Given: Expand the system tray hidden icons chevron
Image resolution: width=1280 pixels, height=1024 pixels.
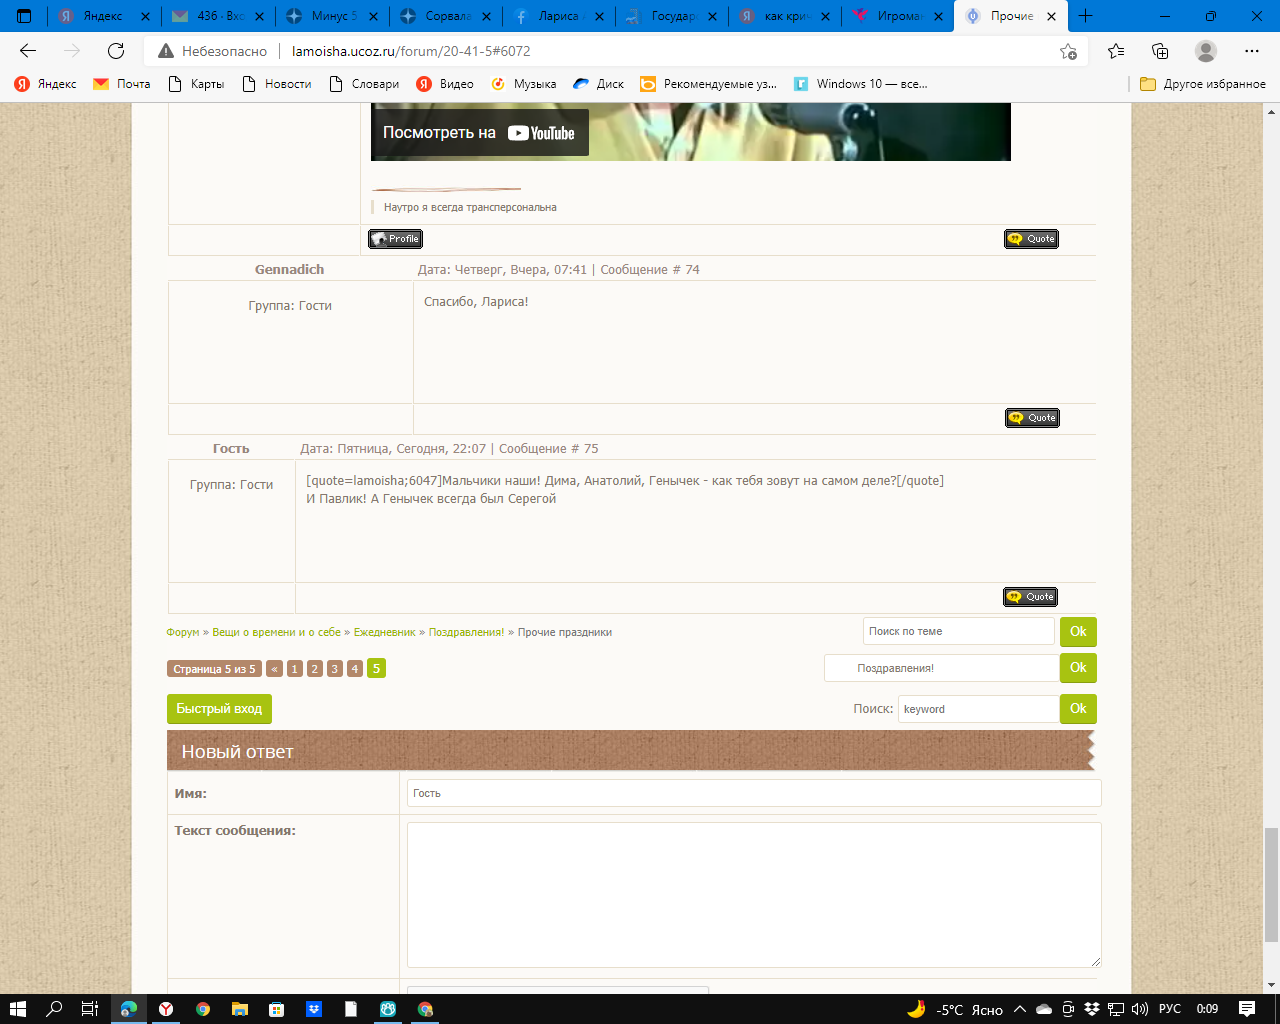Looking at the screenshot, I should (x=1019, y=1009).
